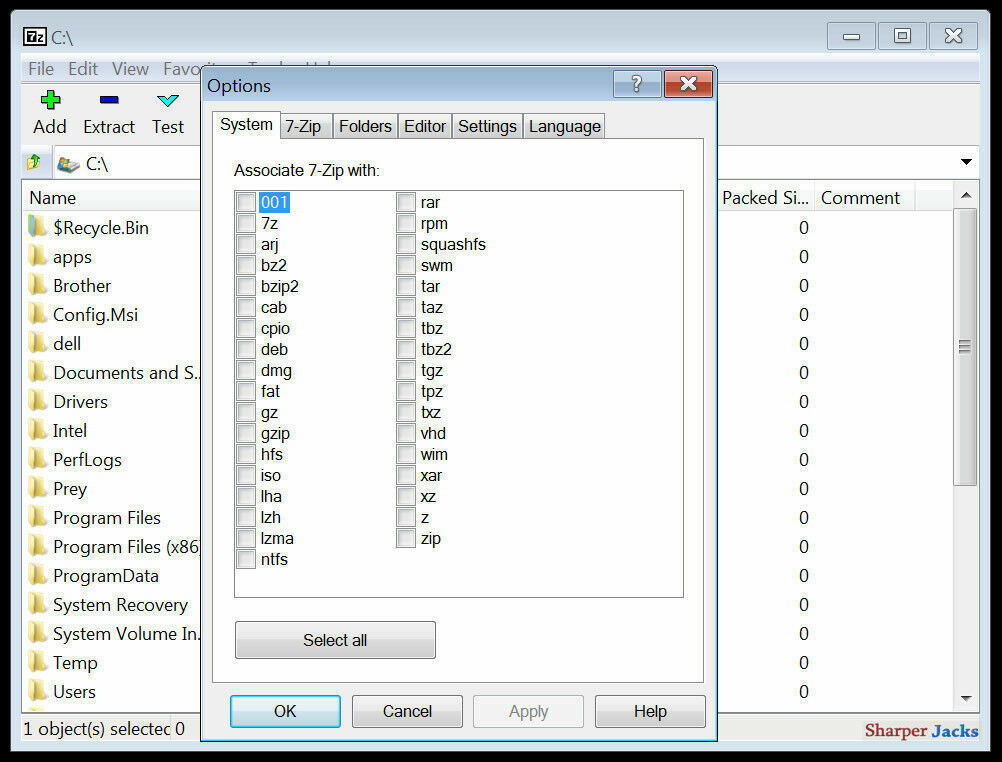Sort by the Name column header
Image resolution: width=1002 pixels, height=762 pixels.
[112, 198]
